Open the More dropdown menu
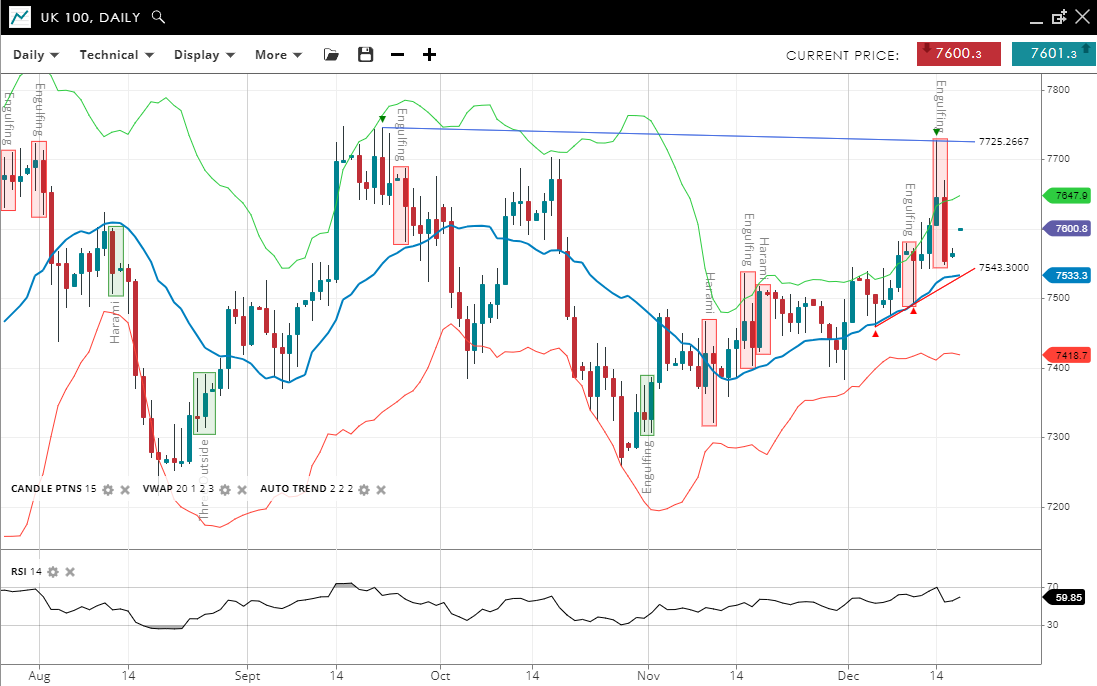 278,55
